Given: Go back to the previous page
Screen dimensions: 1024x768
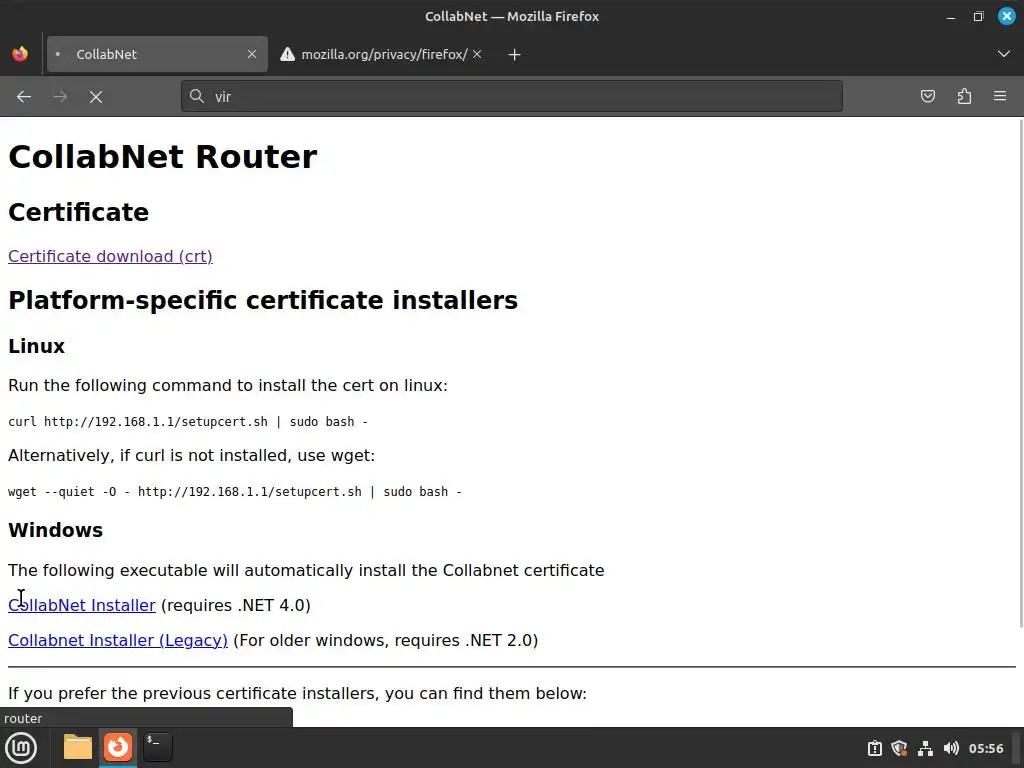Looking at the screenshot, I should [x=24, y=97].
